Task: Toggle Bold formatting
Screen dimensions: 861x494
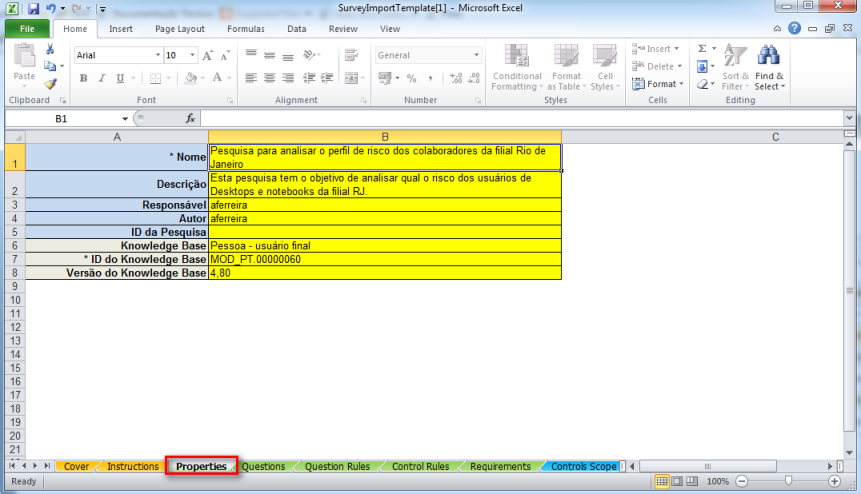Action: [x=83, y=78]
